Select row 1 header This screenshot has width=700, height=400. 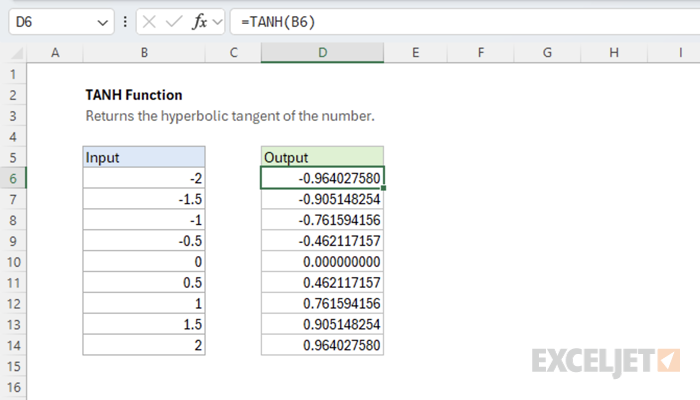(13, 74)
